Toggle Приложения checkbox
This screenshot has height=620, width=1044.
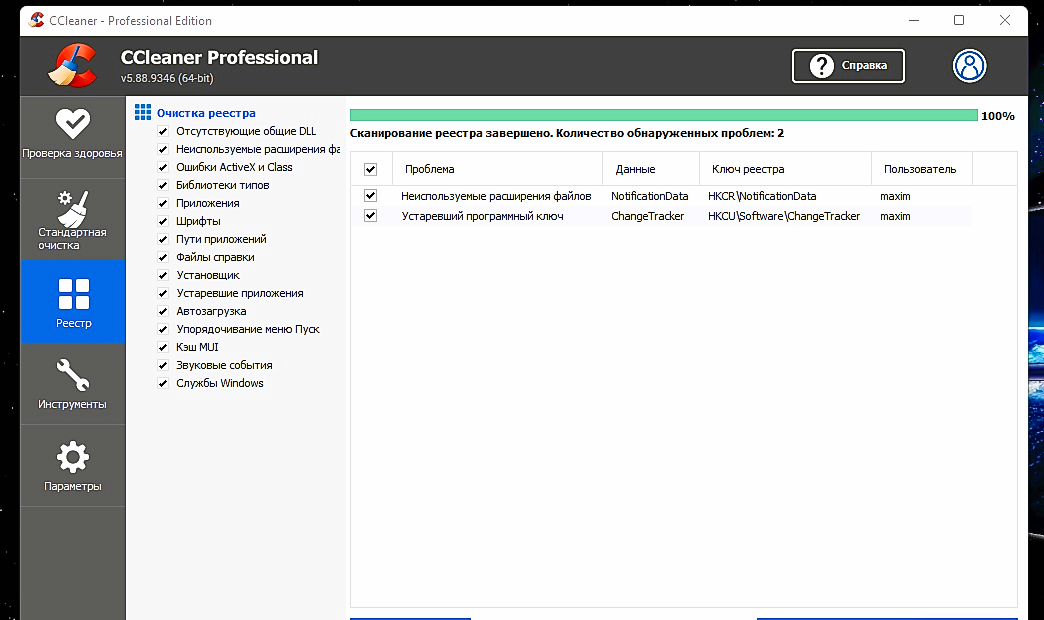click(x=162, y=203)
